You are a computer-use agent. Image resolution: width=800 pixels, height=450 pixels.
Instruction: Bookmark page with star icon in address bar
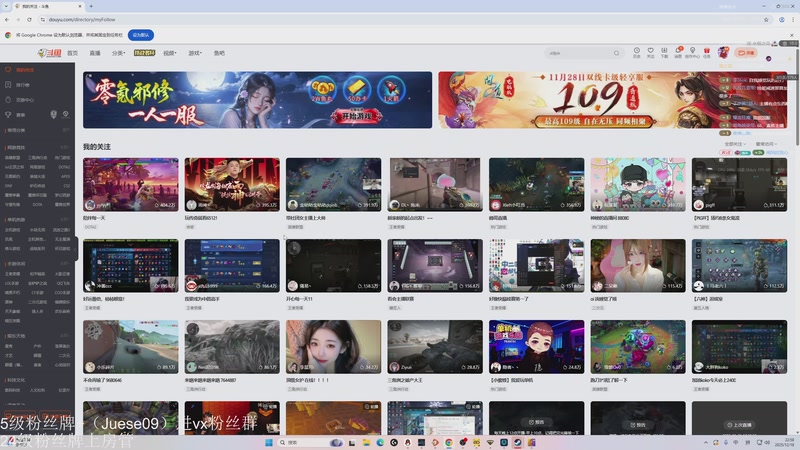(x=766, y=19)
